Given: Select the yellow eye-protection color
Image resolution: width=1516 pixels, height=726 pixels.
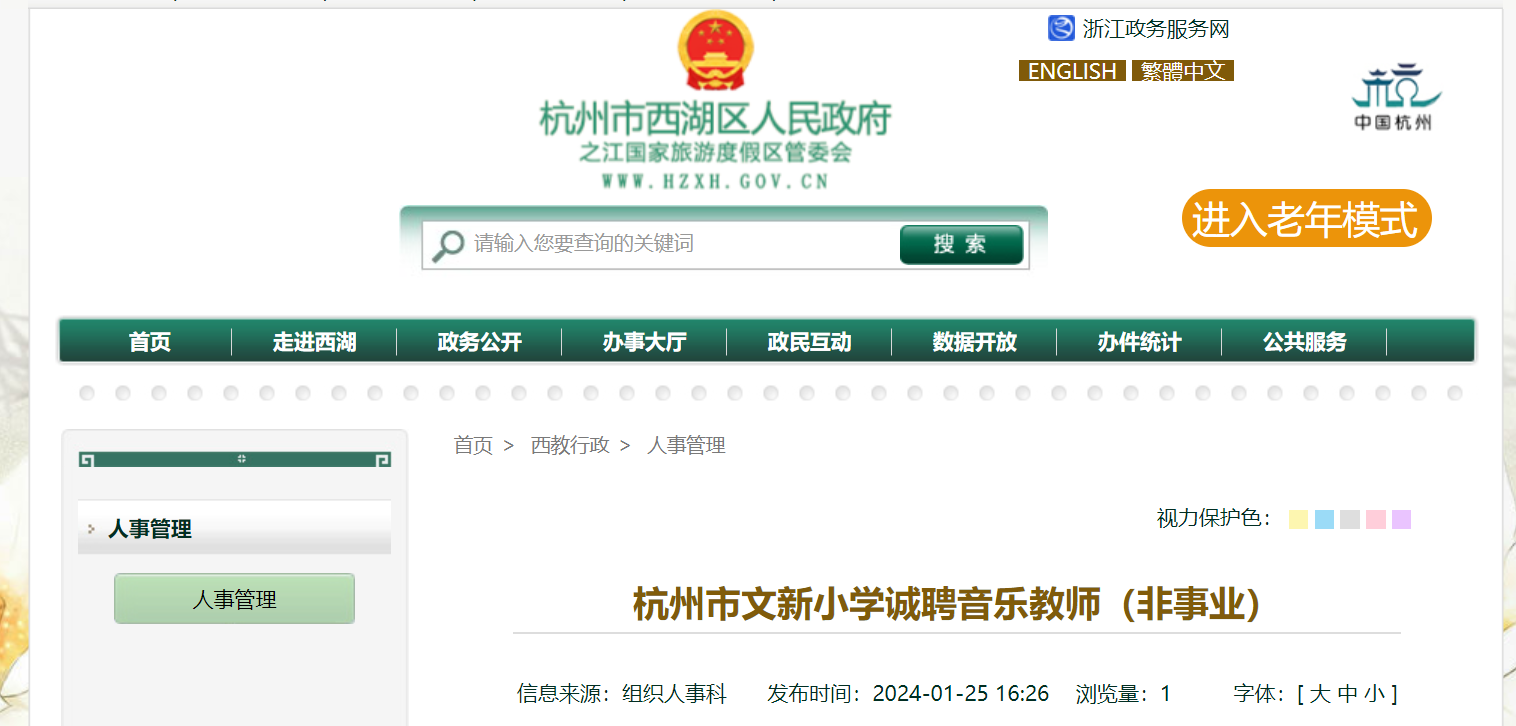Looking at the screenshot, I should pos(1299,519).
